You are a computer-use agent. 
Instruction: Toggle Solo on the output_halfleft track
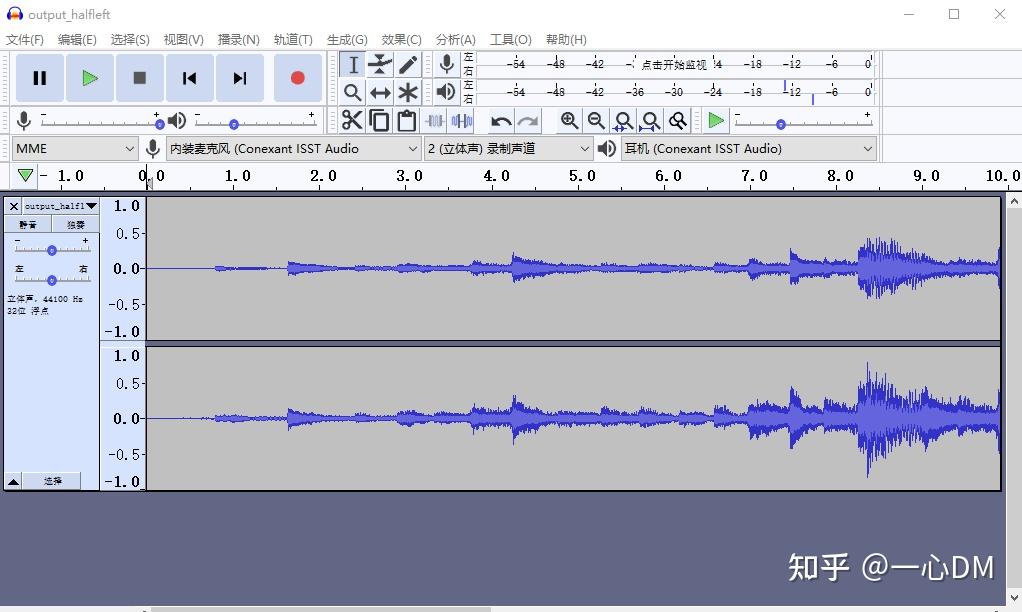(76, 225)
